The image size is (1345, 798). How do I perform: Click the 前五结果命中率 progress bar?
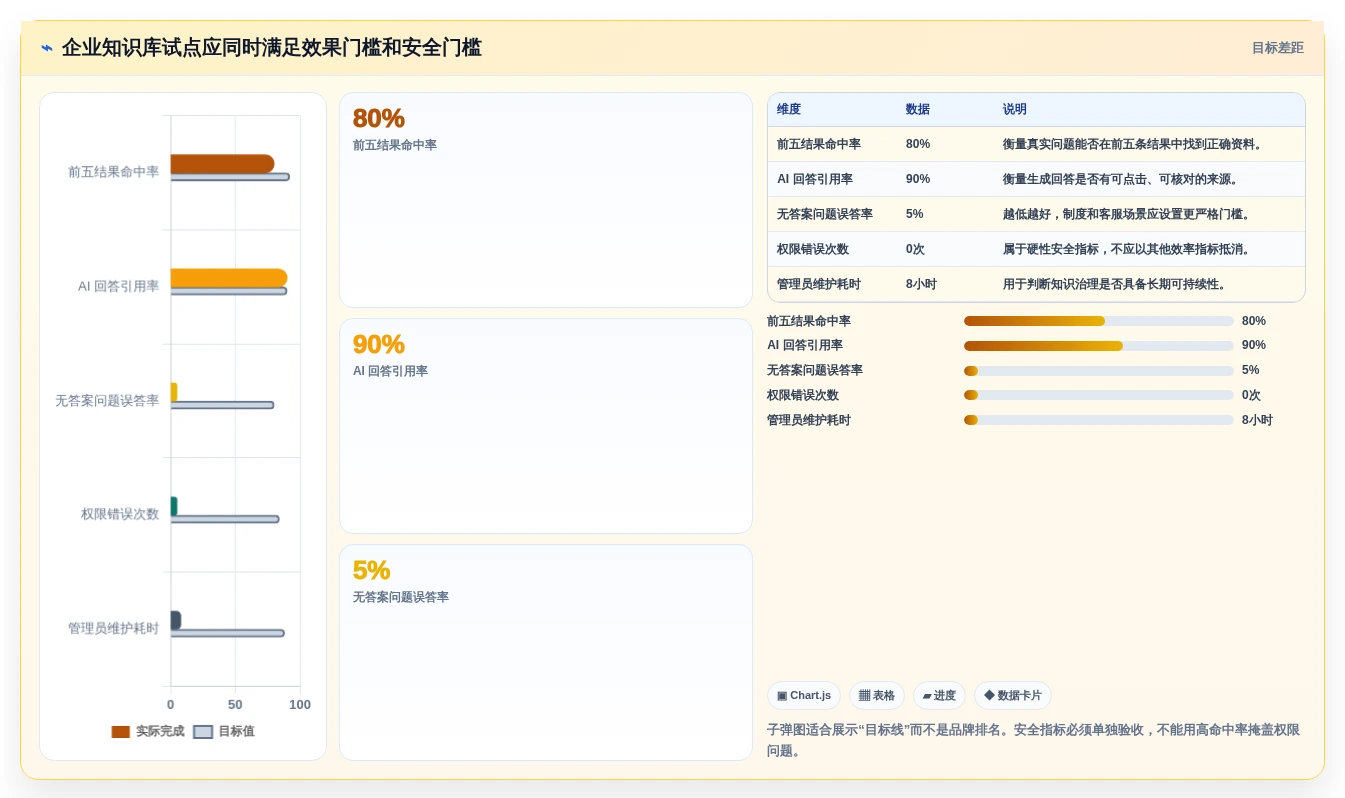tap(1099, 321)
